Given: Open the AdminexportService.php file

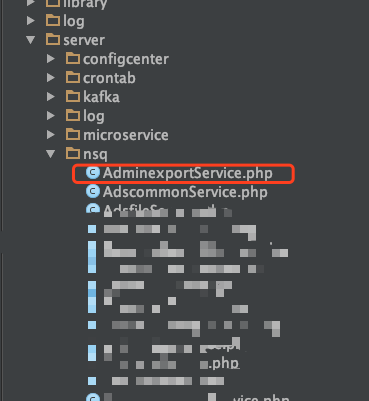Looking at the screenshot, I should 188,173.
